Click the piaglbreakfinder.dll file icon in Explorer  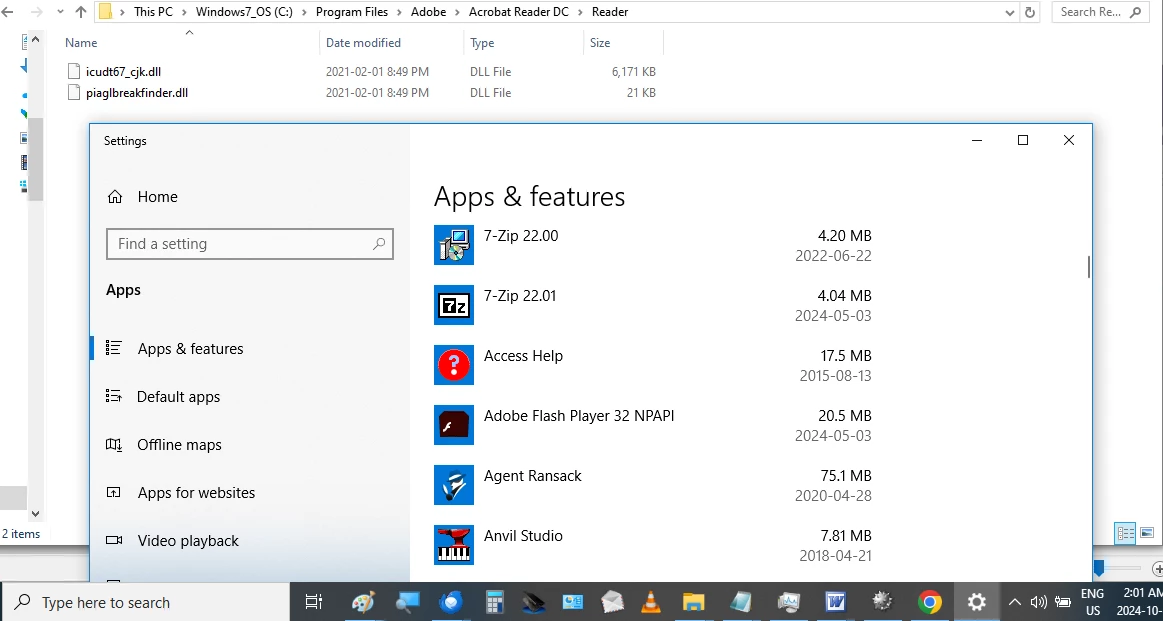[x=73, y=93]
